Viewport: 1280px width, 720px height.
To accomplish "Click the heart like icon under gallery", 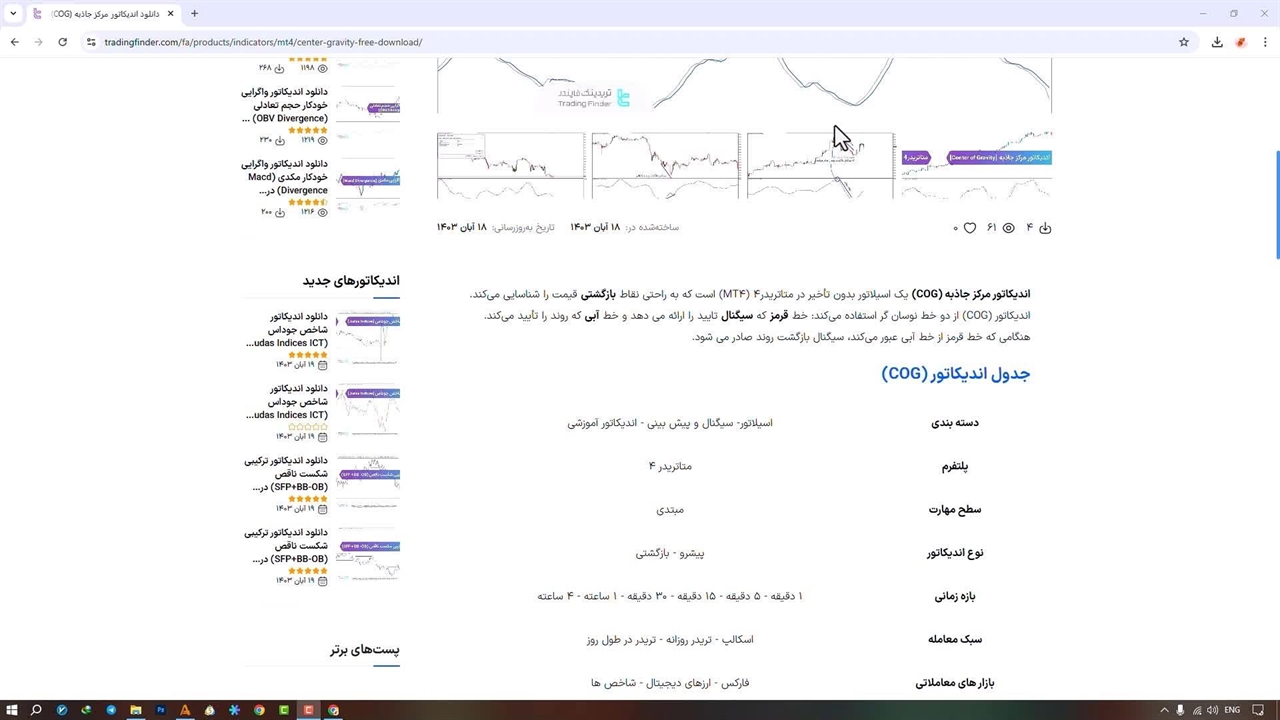I will [x=969, y=228].
